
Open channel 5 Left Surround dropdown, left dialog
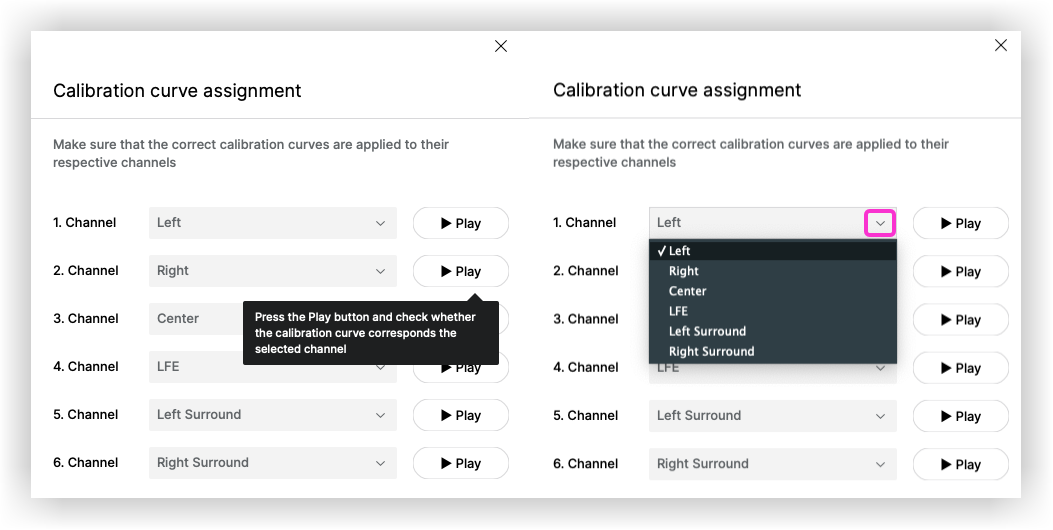(273, 414)
